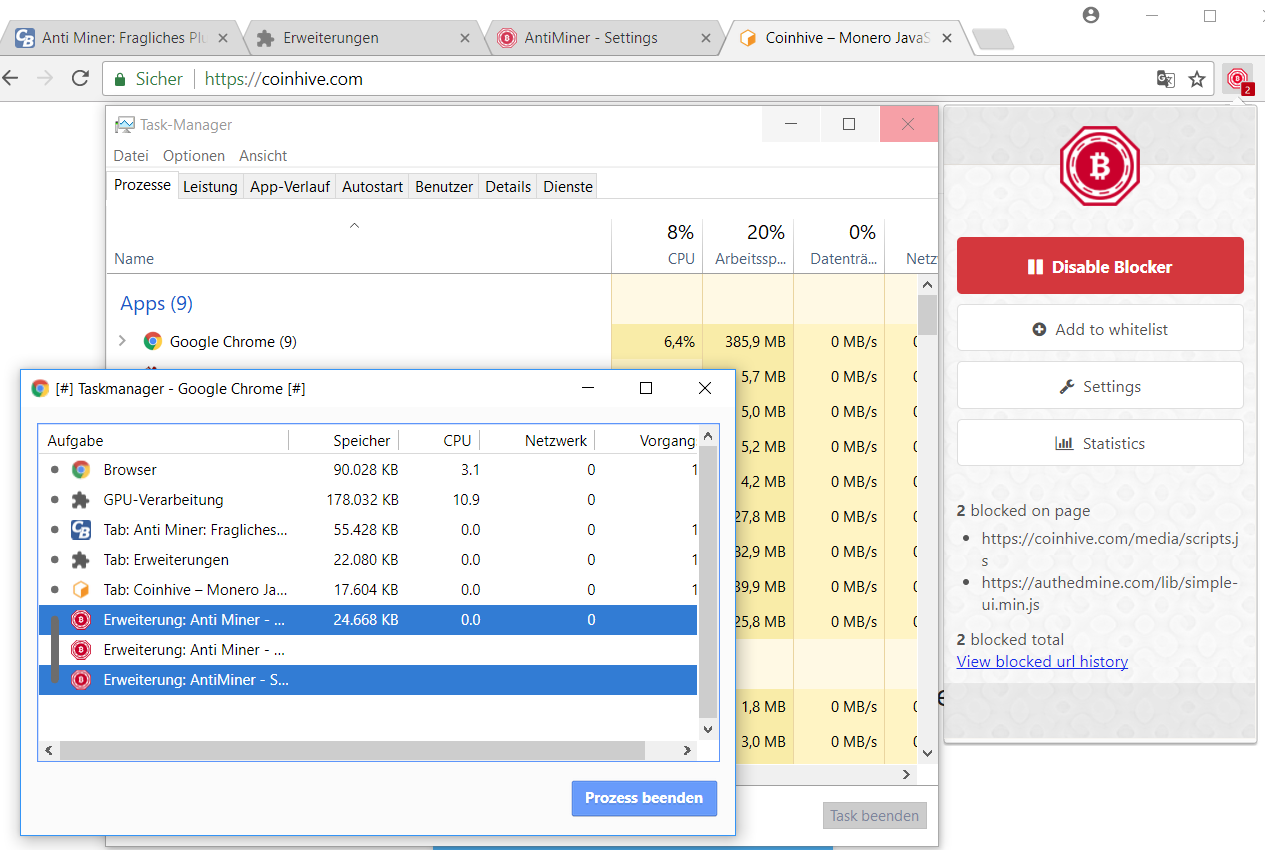Open the Chrome user profile icon
This screenshot has height=850, width=1265.
(x=1091, y=15)
